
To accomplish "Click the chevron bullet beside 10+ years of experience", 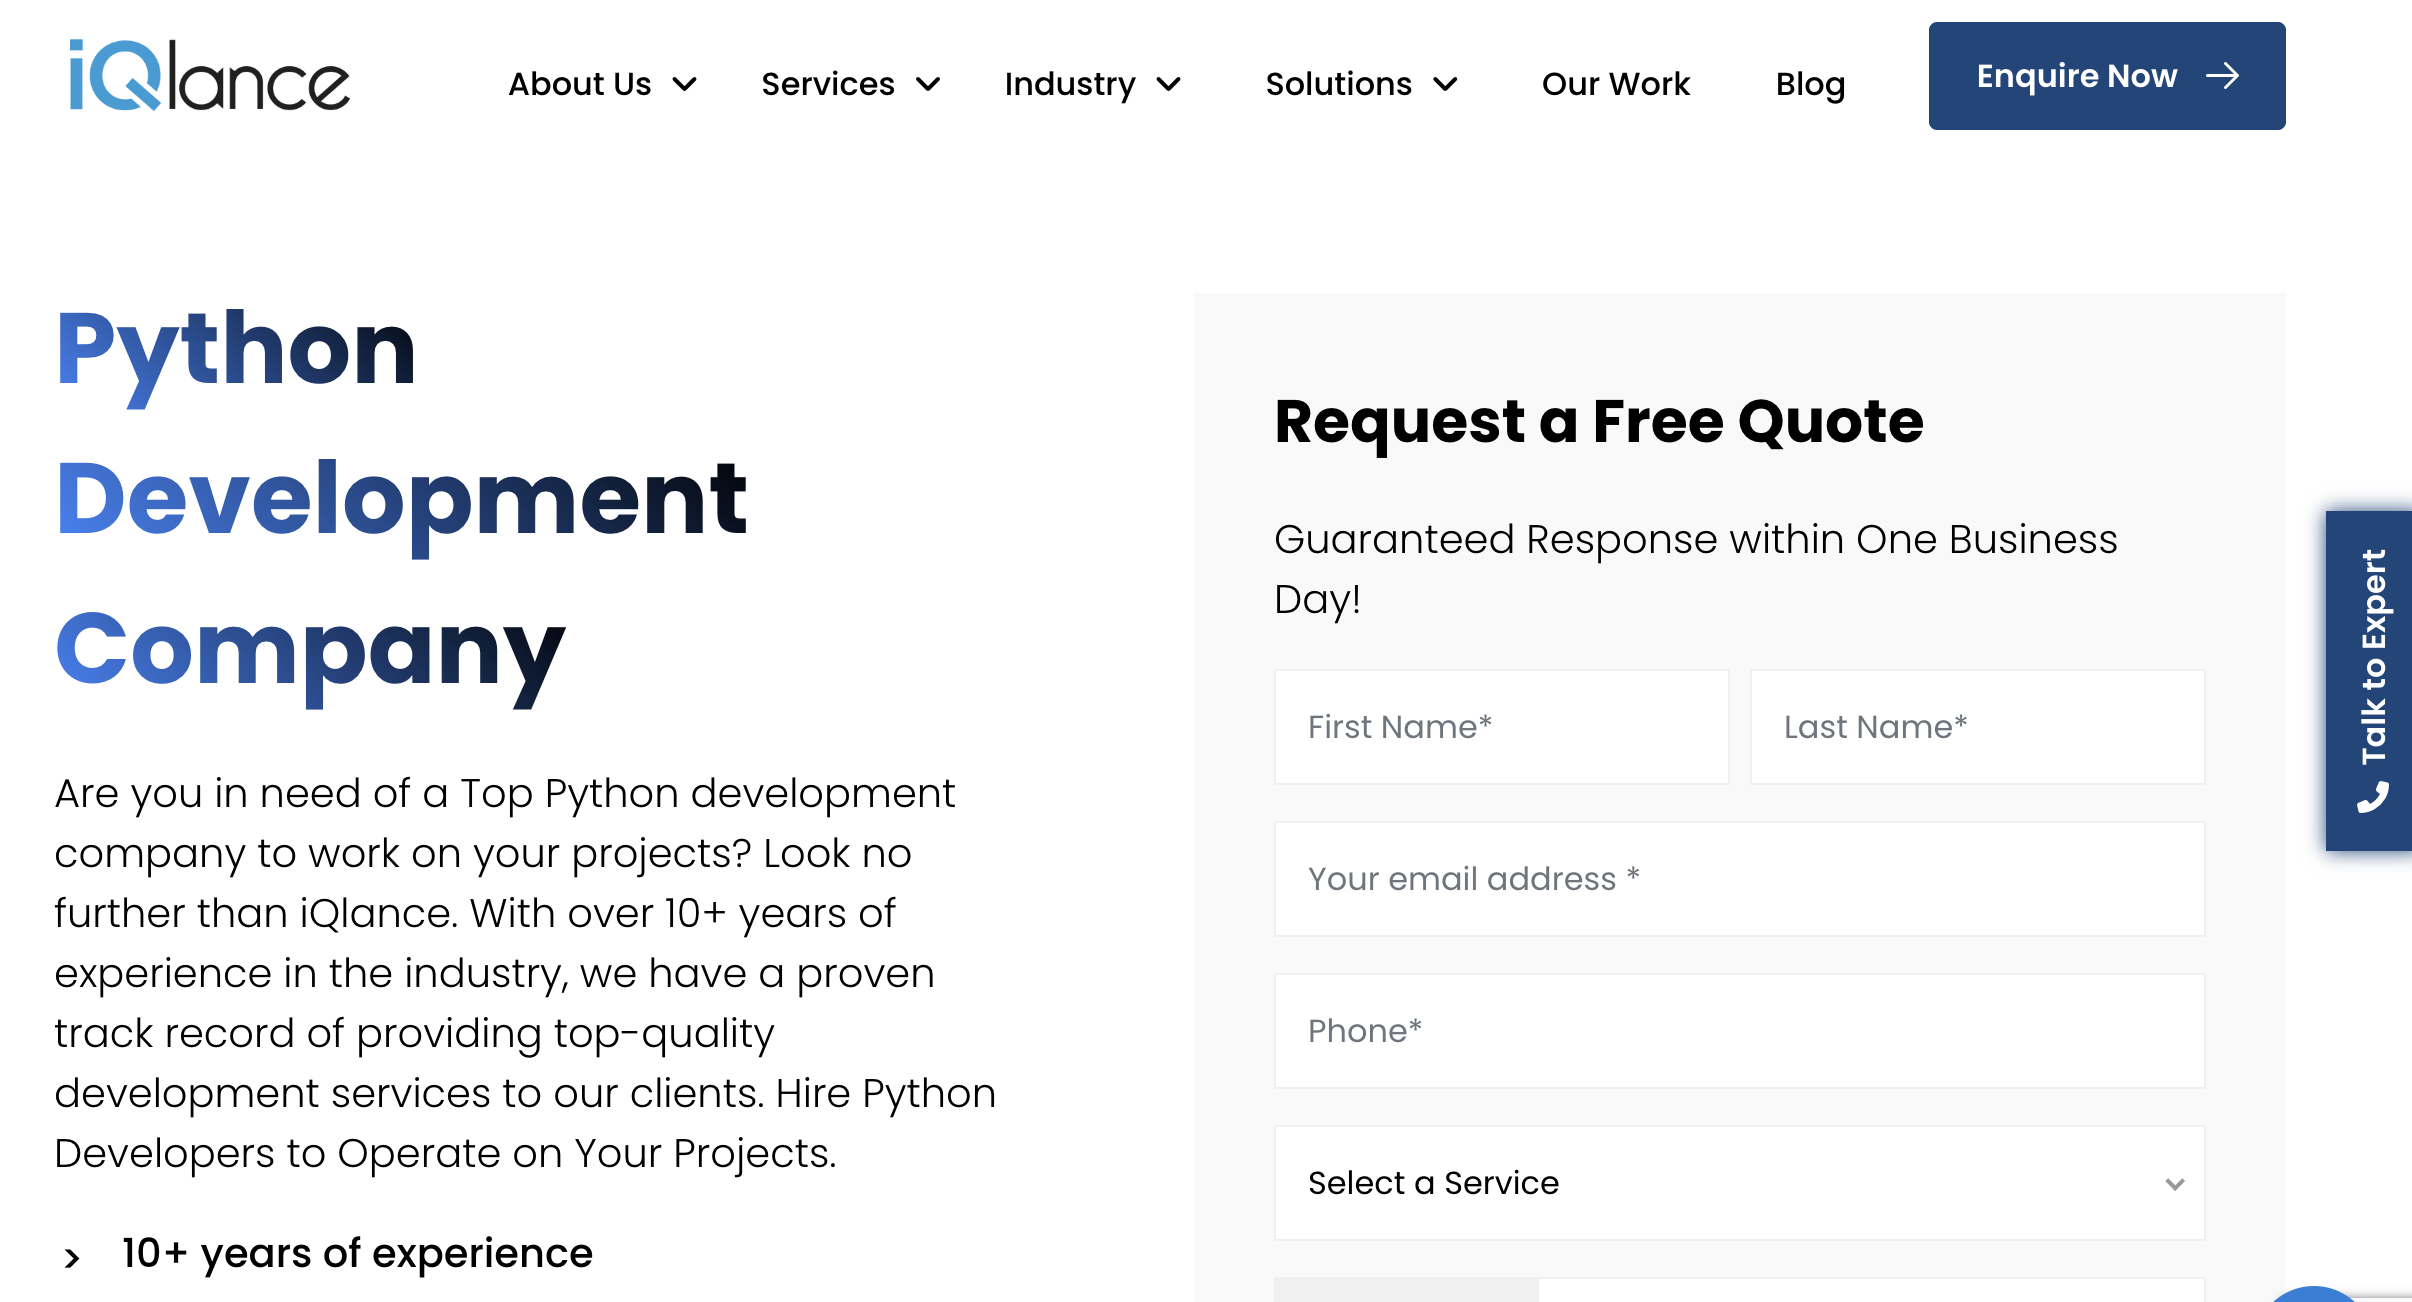I will pyautogui.click(x=72, y=1258).
